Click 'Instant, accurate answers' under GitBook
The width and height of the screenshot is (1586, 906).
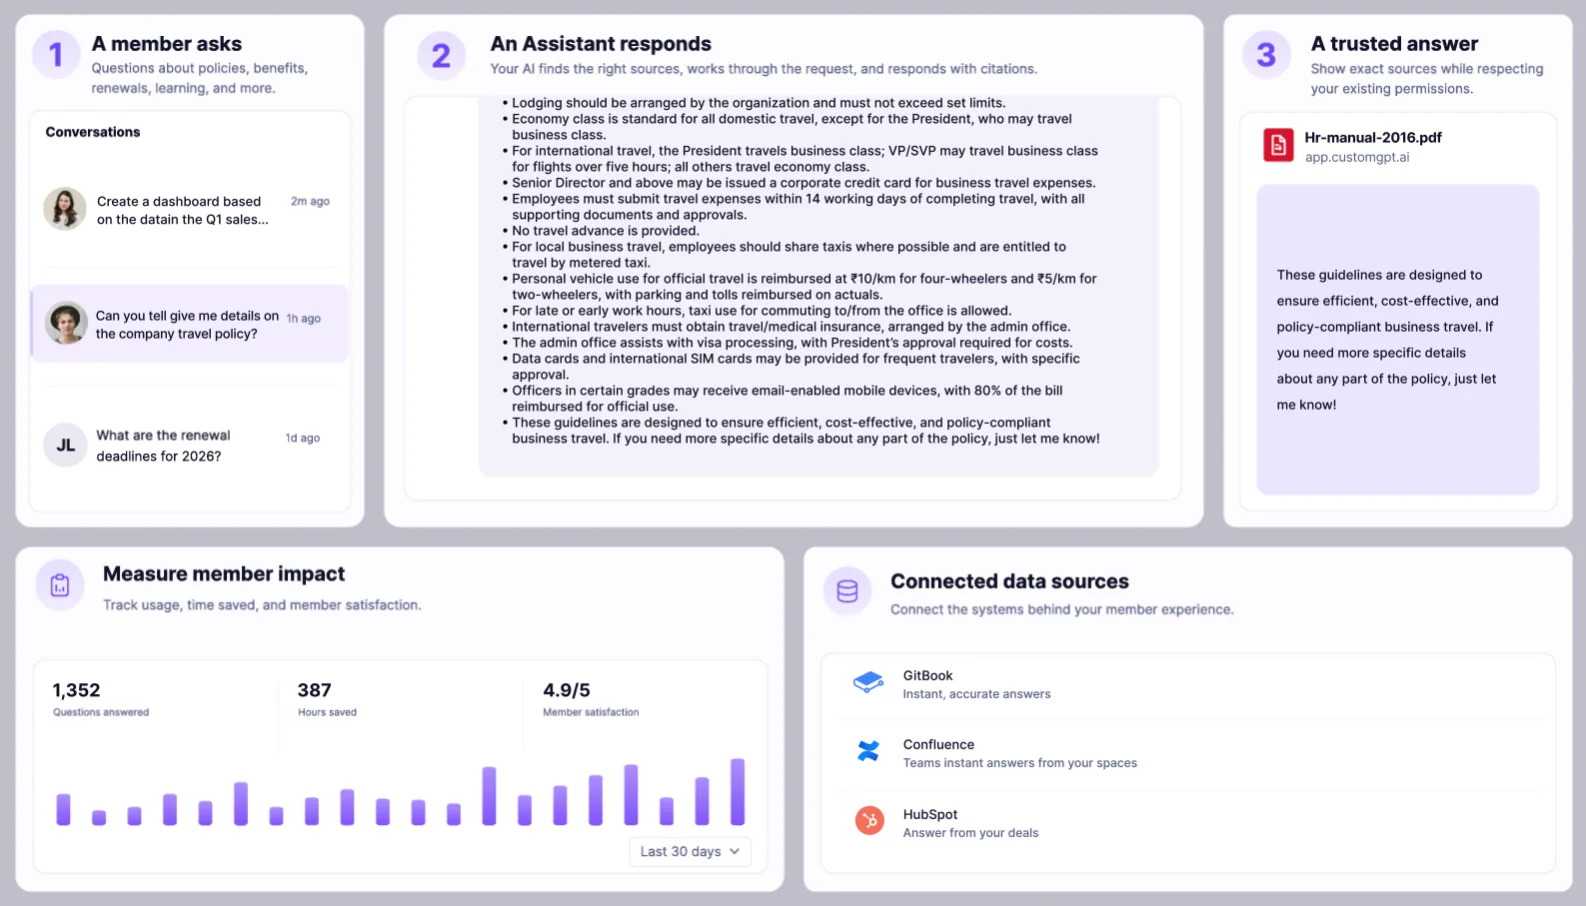(x=977, y=694)
